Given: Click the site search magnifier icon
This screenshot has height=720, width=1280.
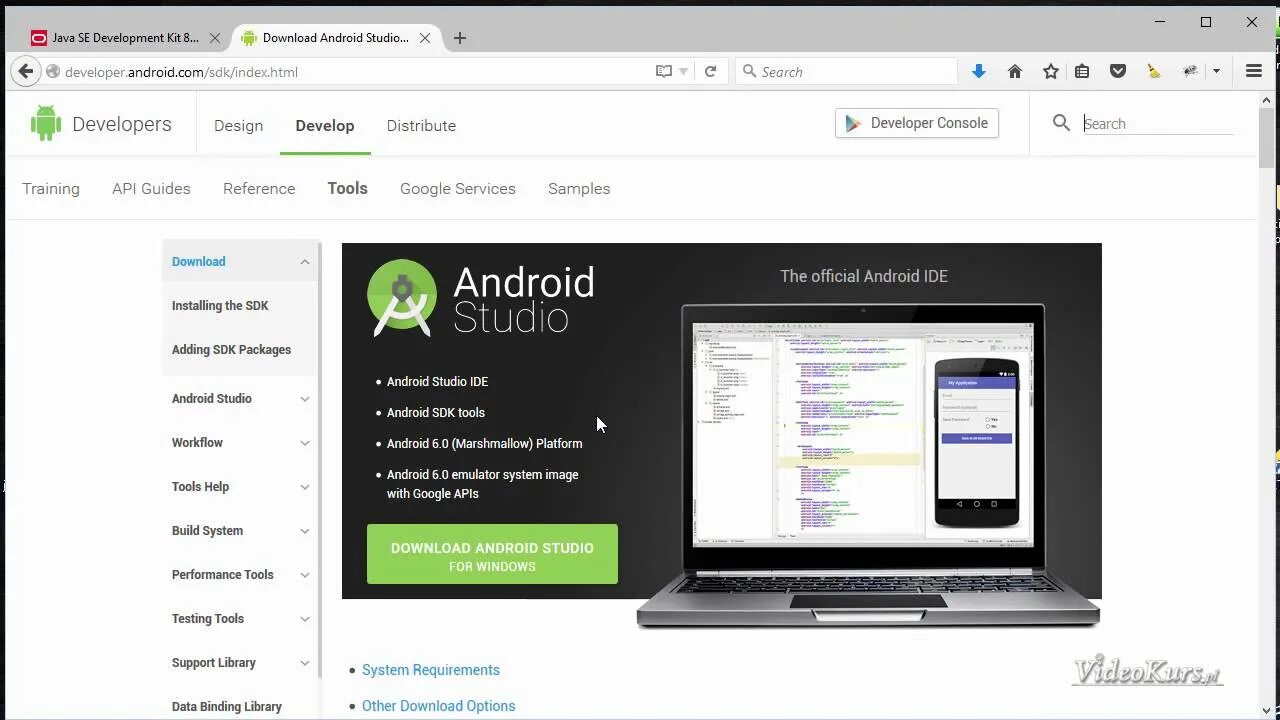Looking at the screenshot, I should [x=1061, y=123].
